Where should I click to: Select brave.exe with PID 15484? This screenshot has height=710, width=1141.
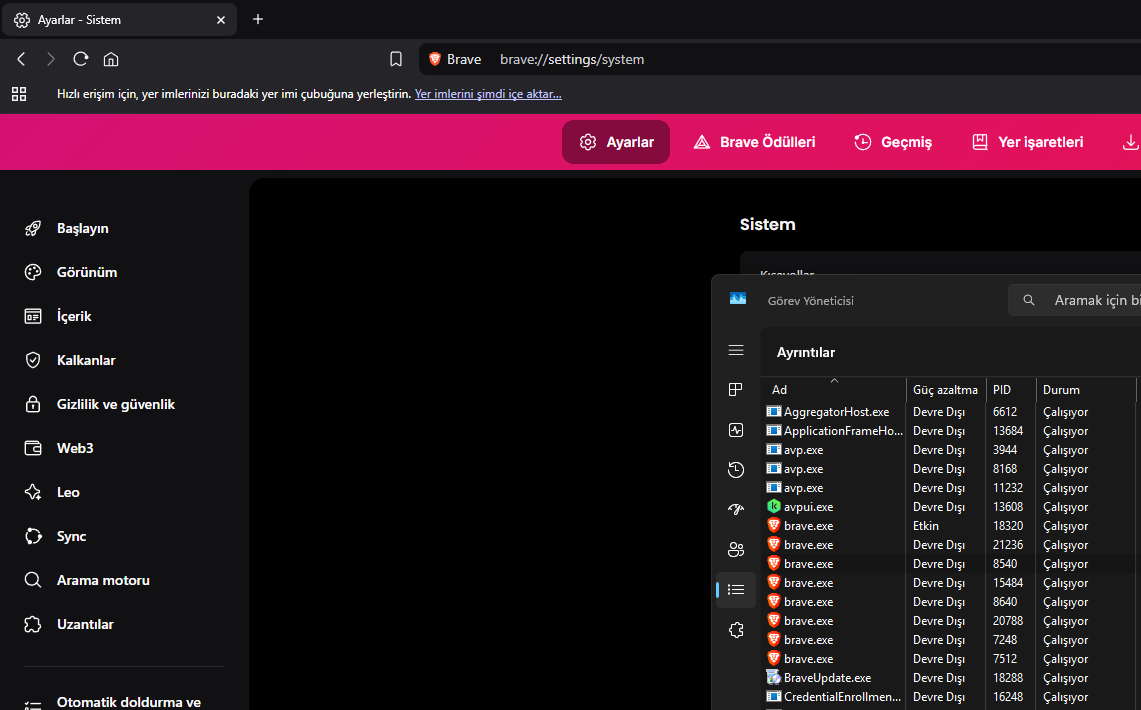click(952, 583)
